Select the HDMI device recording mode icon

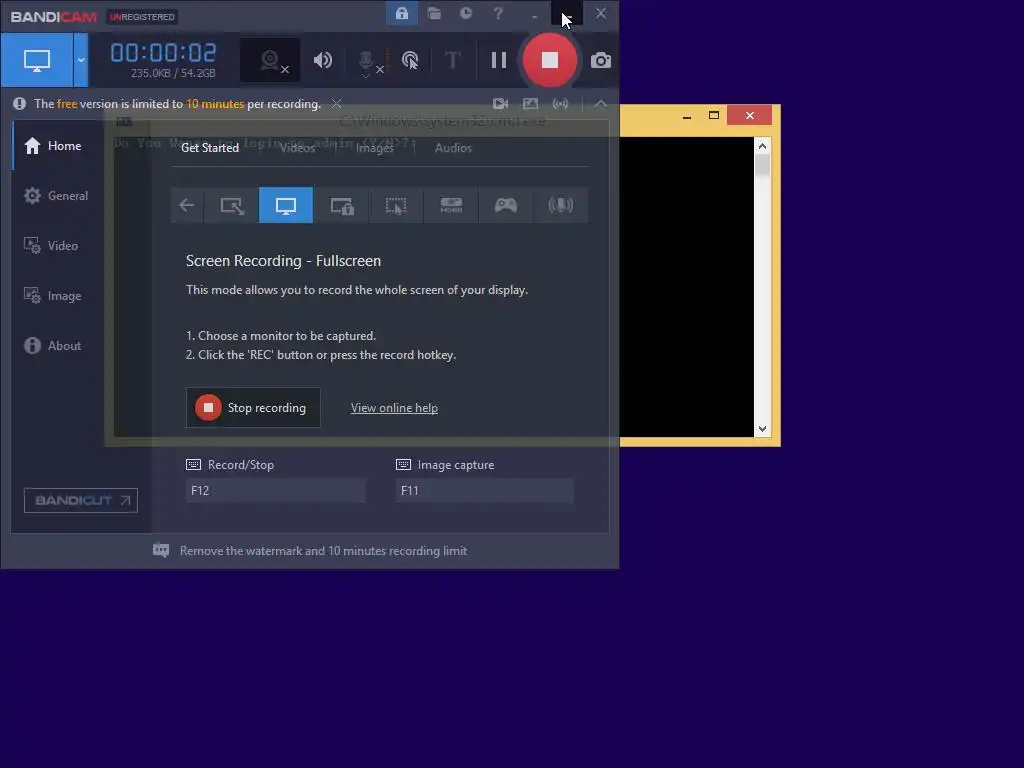coord(451,205)
